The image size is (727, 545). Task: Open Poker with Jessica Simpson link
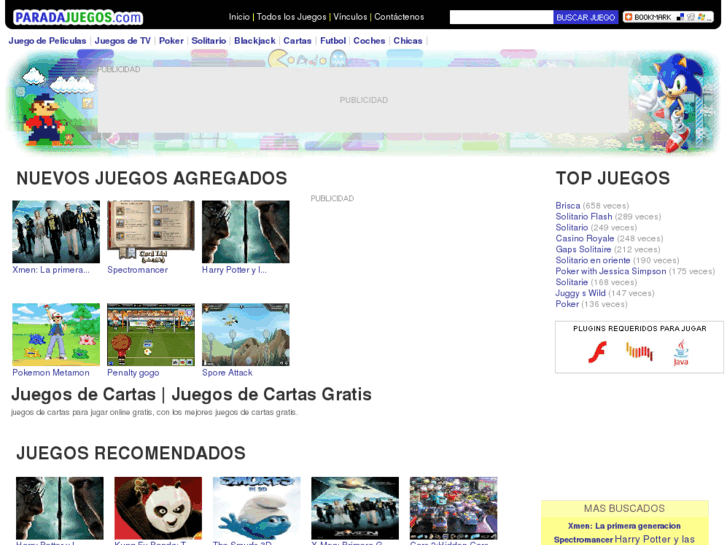pyautogui.click(x=611, y=271)
